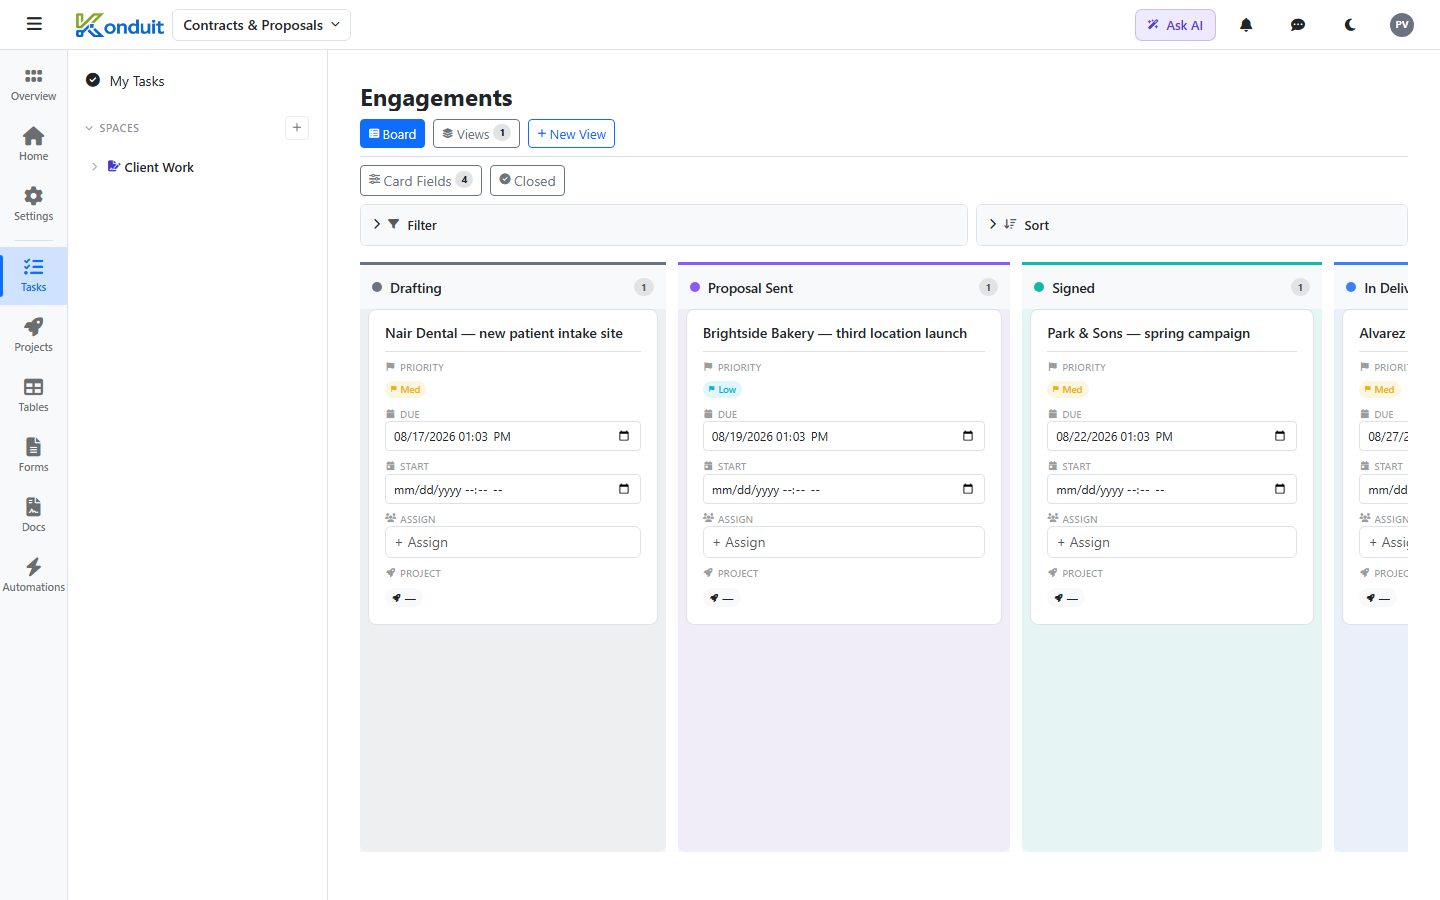The height and width of the screenshot is (900, 1440).
Task: Expand the Filter panel
Action: coord(664,225)
